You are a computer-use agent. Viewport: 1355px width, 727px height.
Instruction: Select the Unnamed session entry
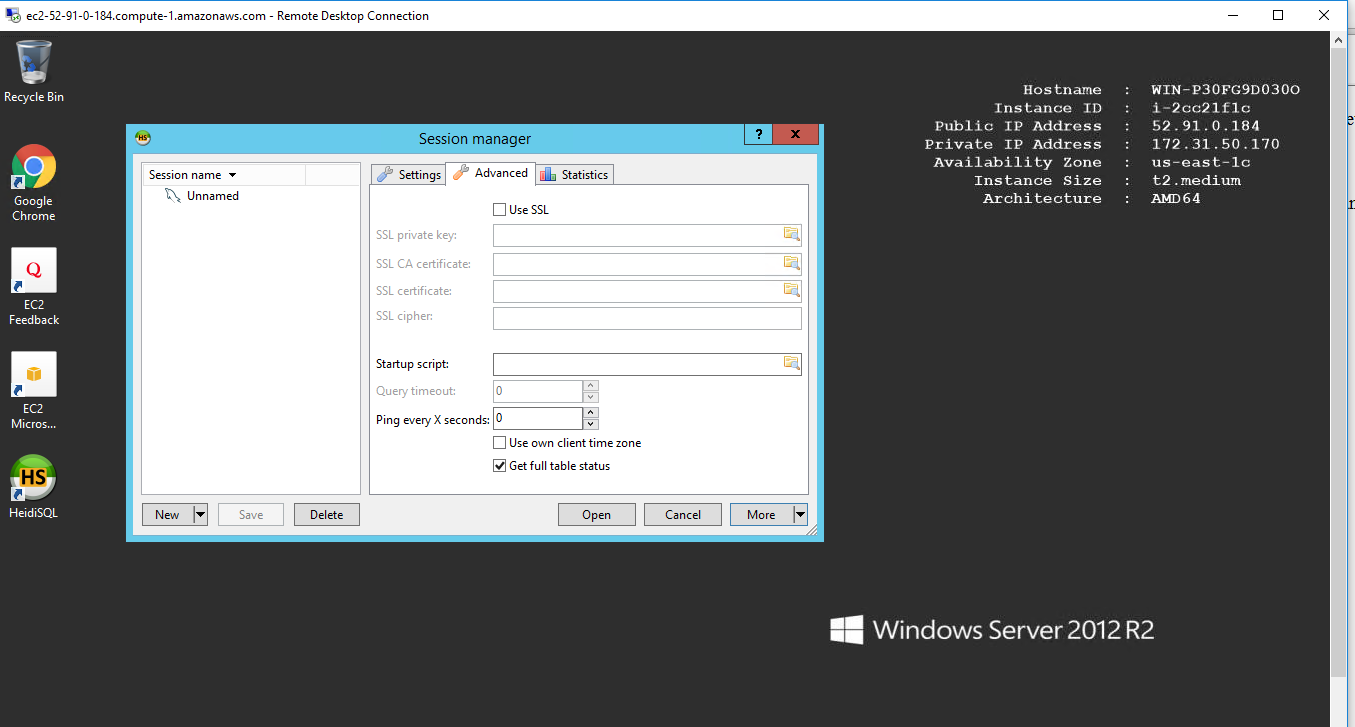pos(212,196)
